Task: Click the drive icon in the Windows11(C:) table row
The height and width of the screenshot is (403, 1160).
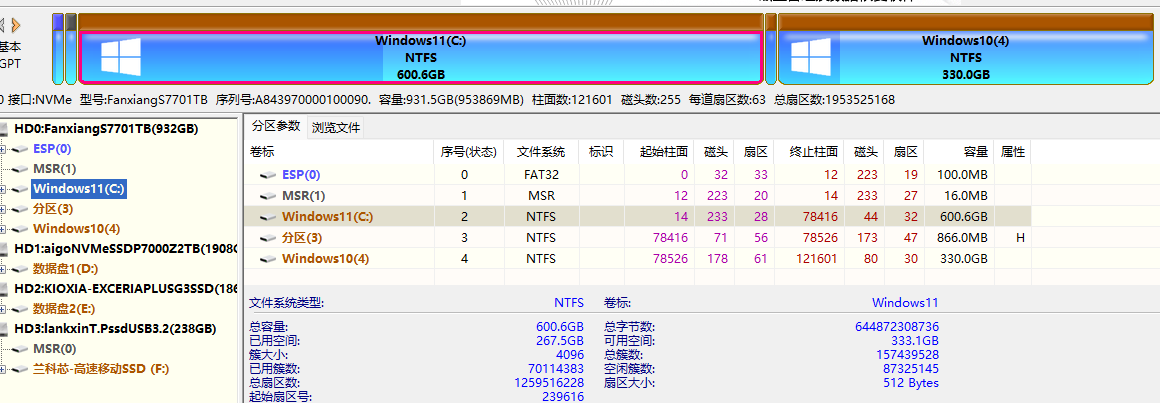Action: pyautogui.click(x=268, y=217)
